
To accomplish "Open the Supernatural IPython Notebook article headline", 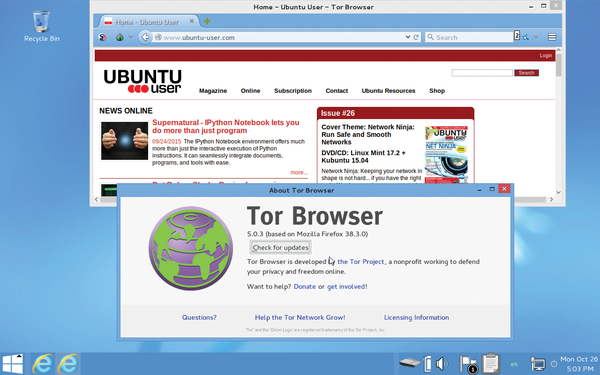I will pyautogui.click(x=226, y=126).
